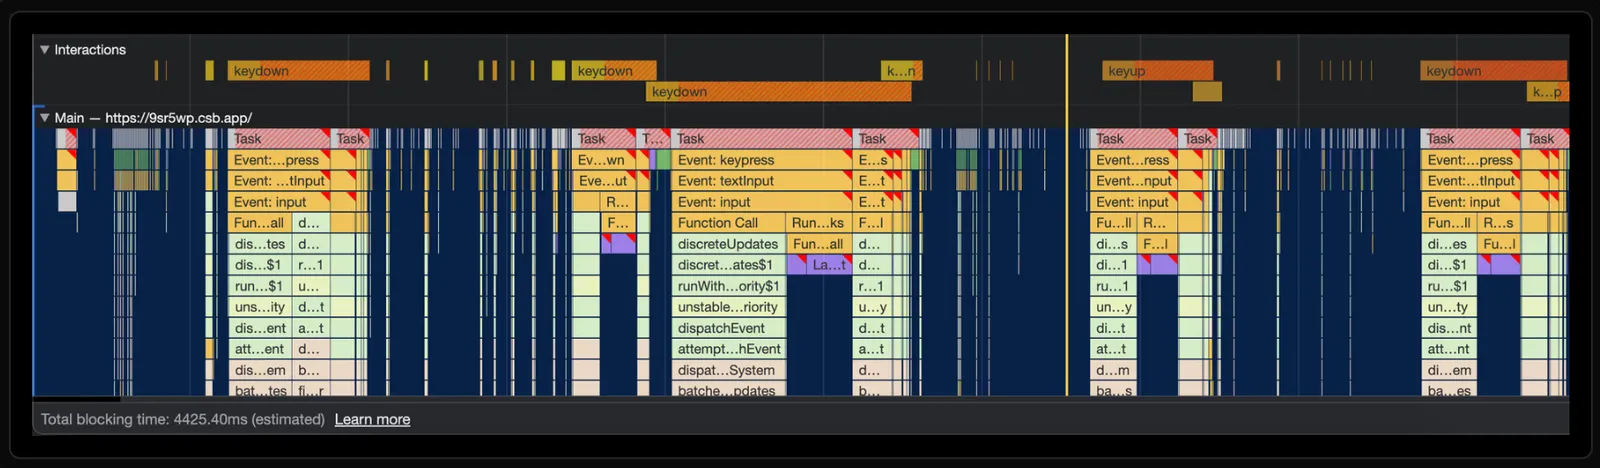Select the uns...ity flame block

[261, 307]
